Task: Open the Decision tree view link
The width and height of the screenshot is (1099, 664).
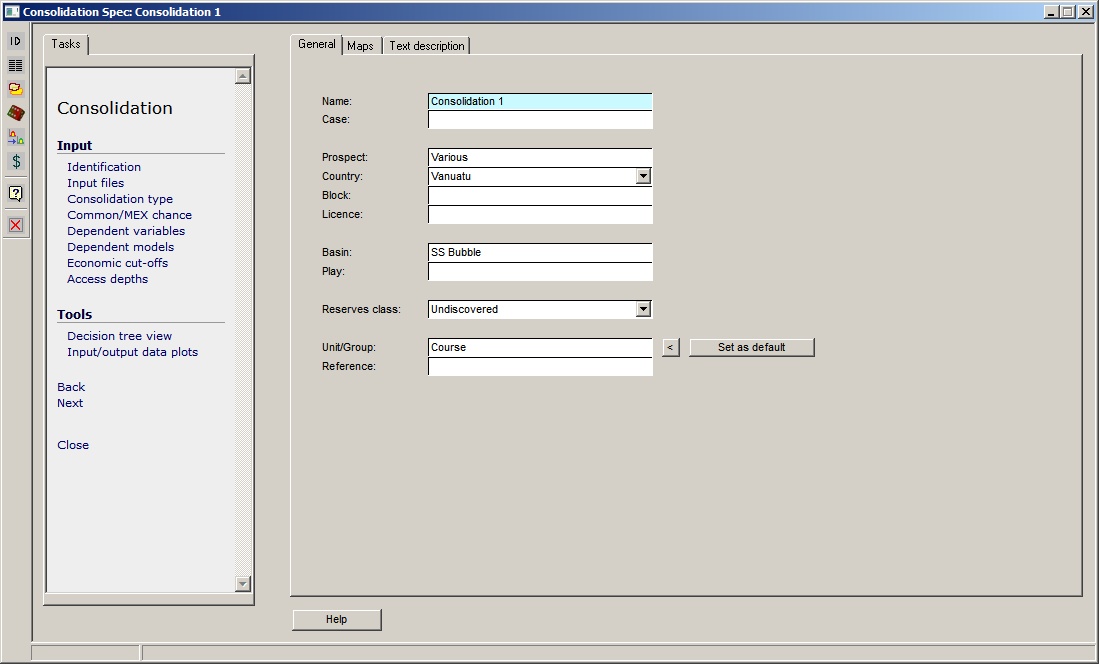Action: coord(119,336)
